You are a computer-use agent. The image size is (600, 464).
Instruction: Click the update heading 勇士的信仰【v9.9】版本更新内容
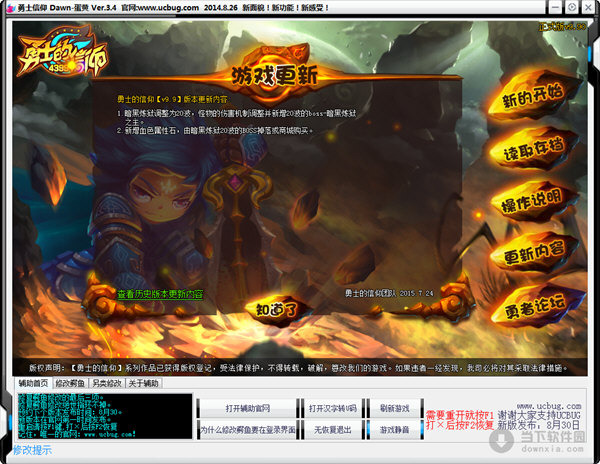[172, 99]
